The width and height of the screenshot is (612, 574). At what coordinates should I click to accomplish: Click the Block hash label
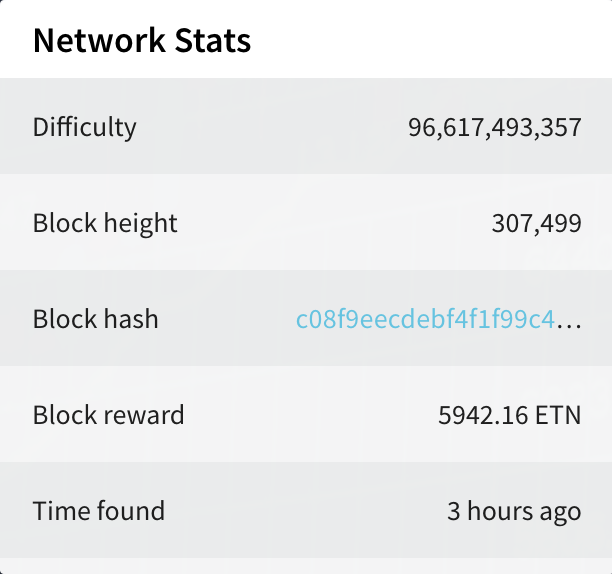click(96, 319)
